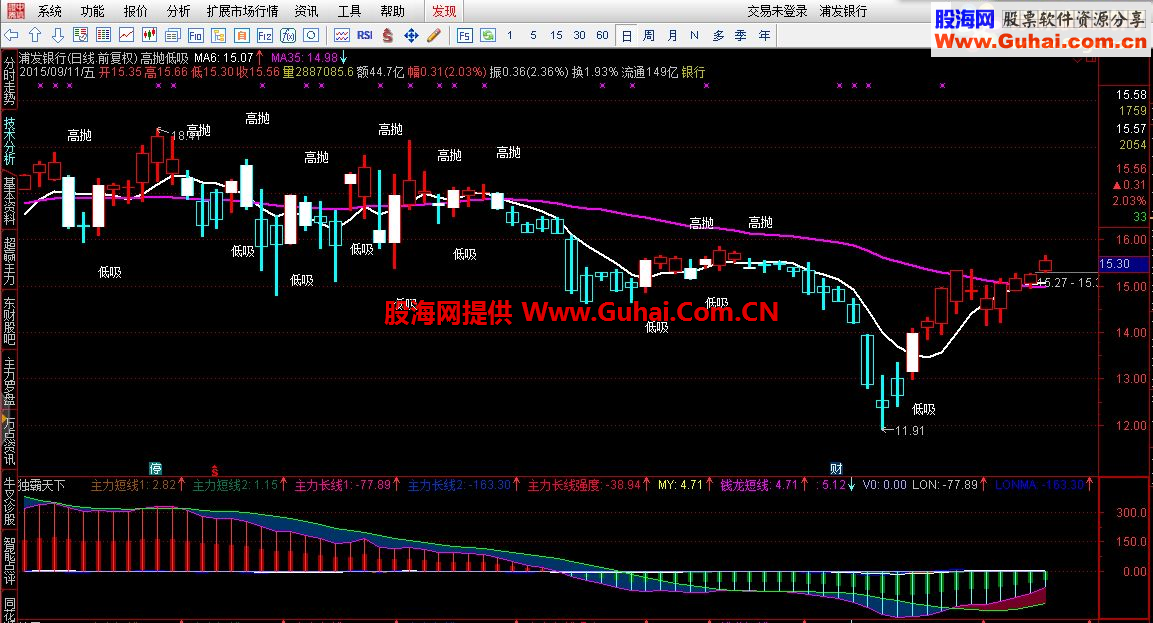This screenshot has width=1153, height=623.
Task: Open 牛叉诊股 sidebar tab
Action: (9, 502)
